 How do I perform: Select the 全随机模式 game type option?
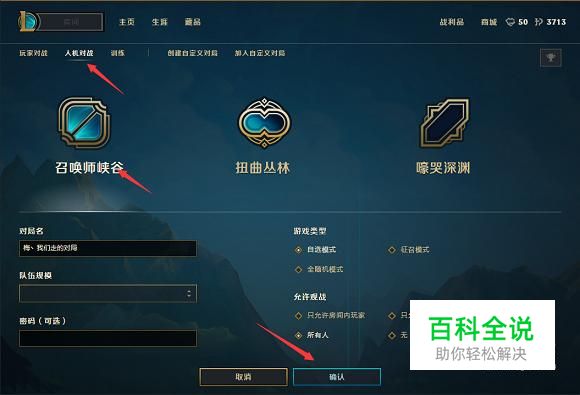click(x=319, y=269)
